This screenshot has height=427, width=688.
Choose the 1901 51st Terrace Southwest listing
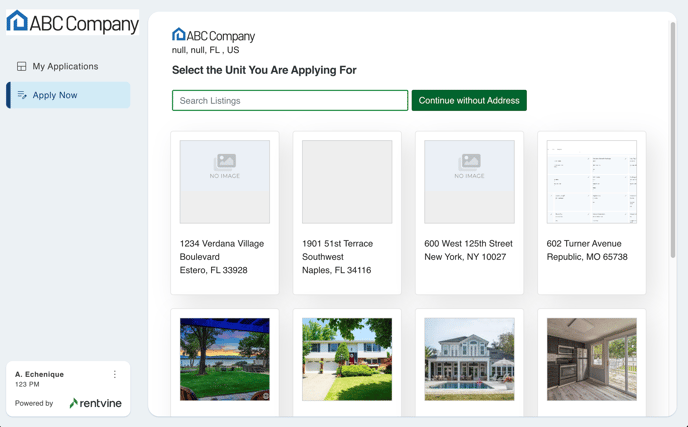[347, 212]
